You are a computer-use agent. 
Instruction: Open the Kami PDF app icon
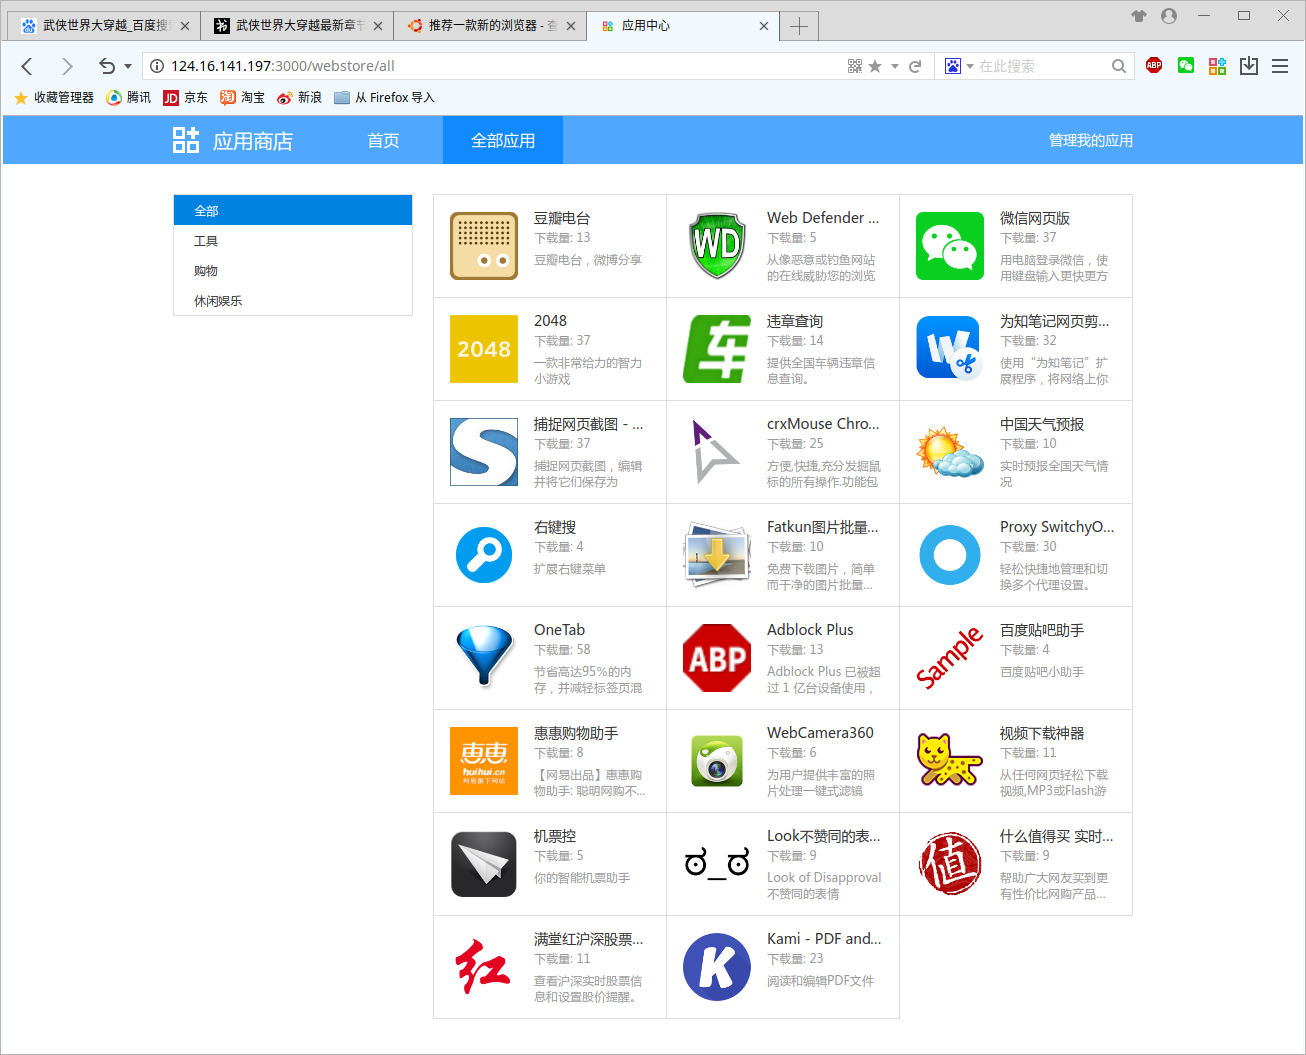(x=717, y=967)
